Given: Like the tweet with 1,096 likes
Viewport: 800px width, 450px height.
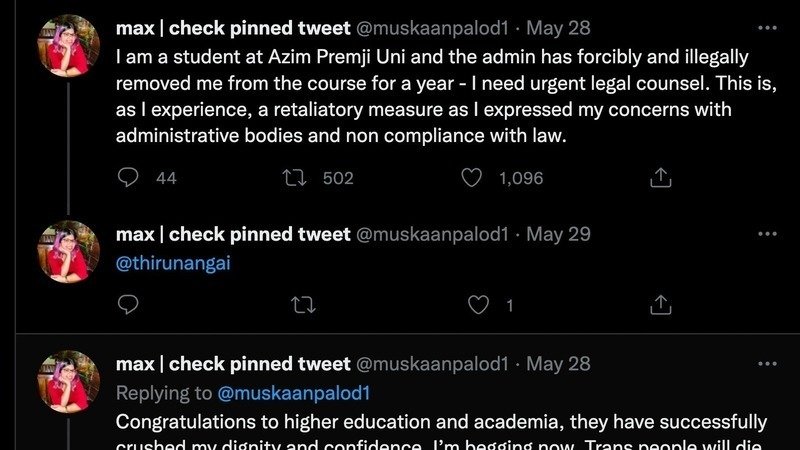Looking at the screenshot, I should pyautogui.click(x=472, y=178).
